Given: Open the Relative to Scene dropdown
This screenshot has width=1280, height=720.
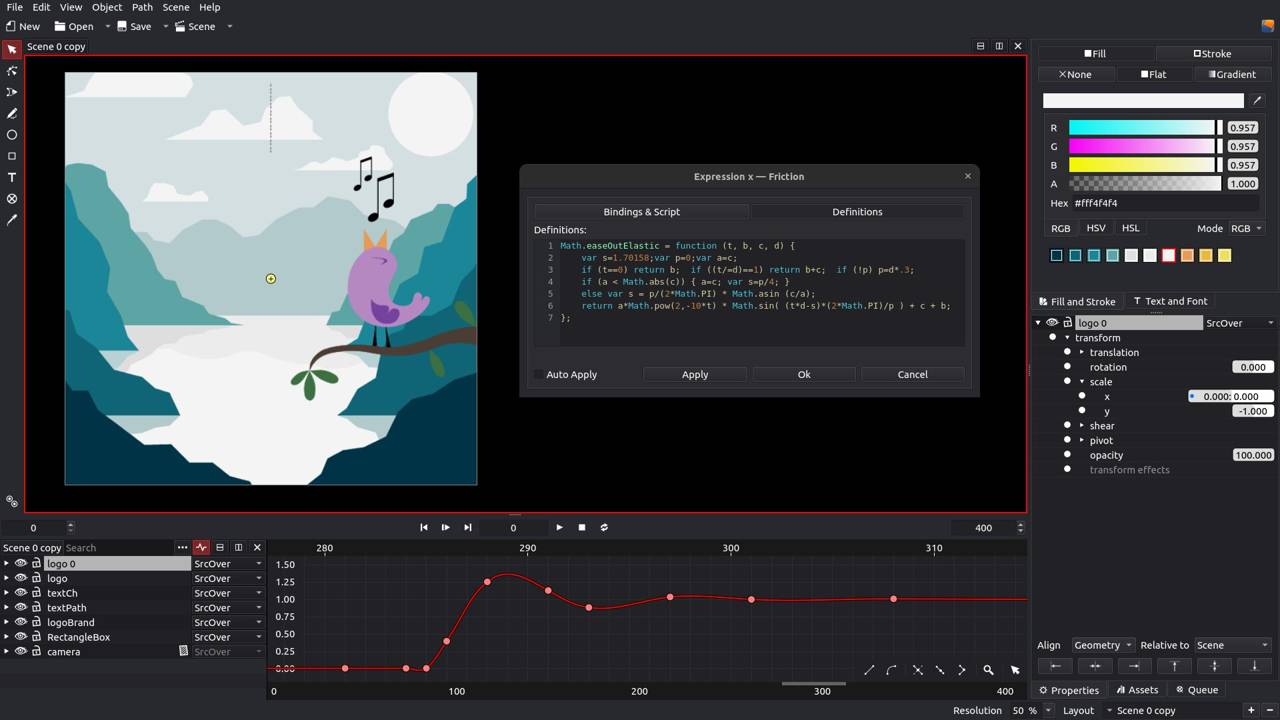Looking at the screenshot, I should (1232, 645).
